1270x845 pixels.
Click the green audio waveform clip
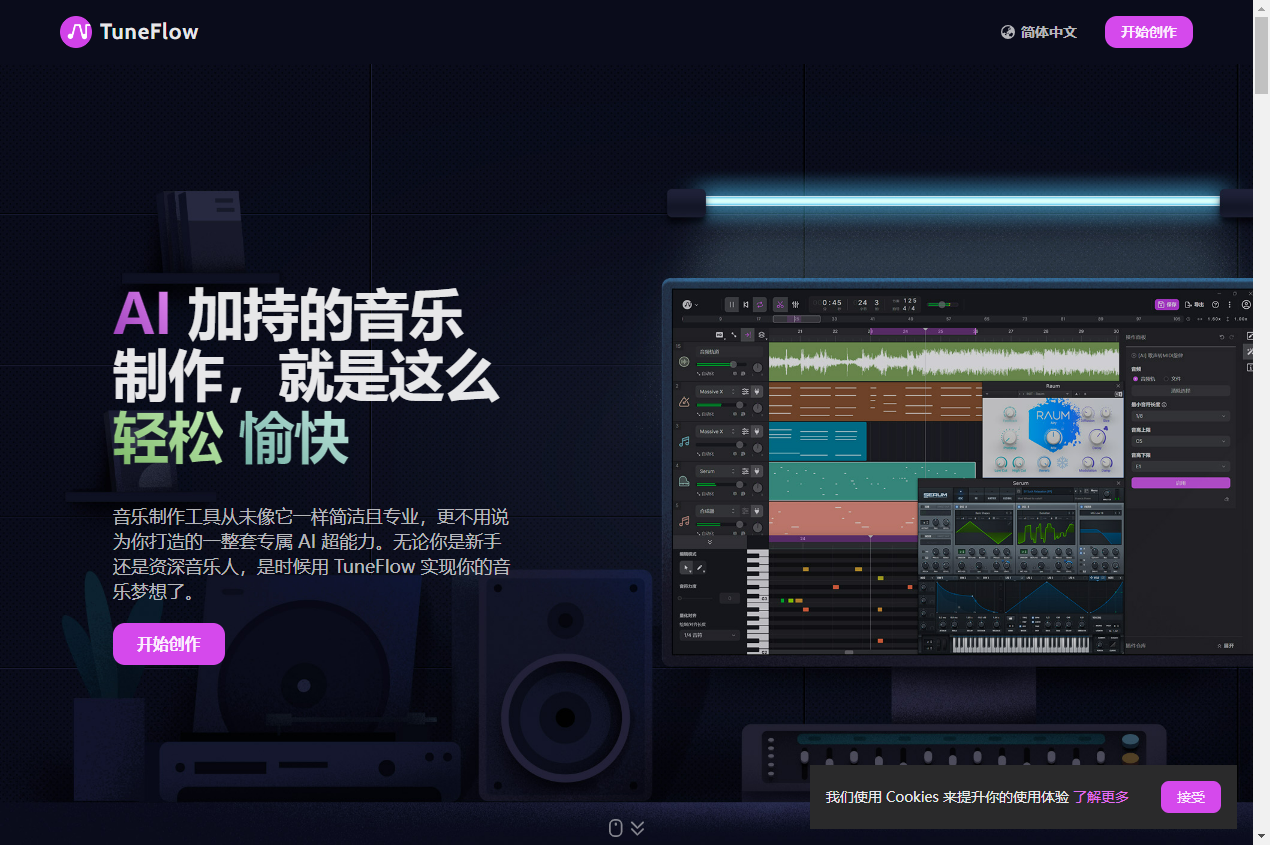[x=944, y=362]
